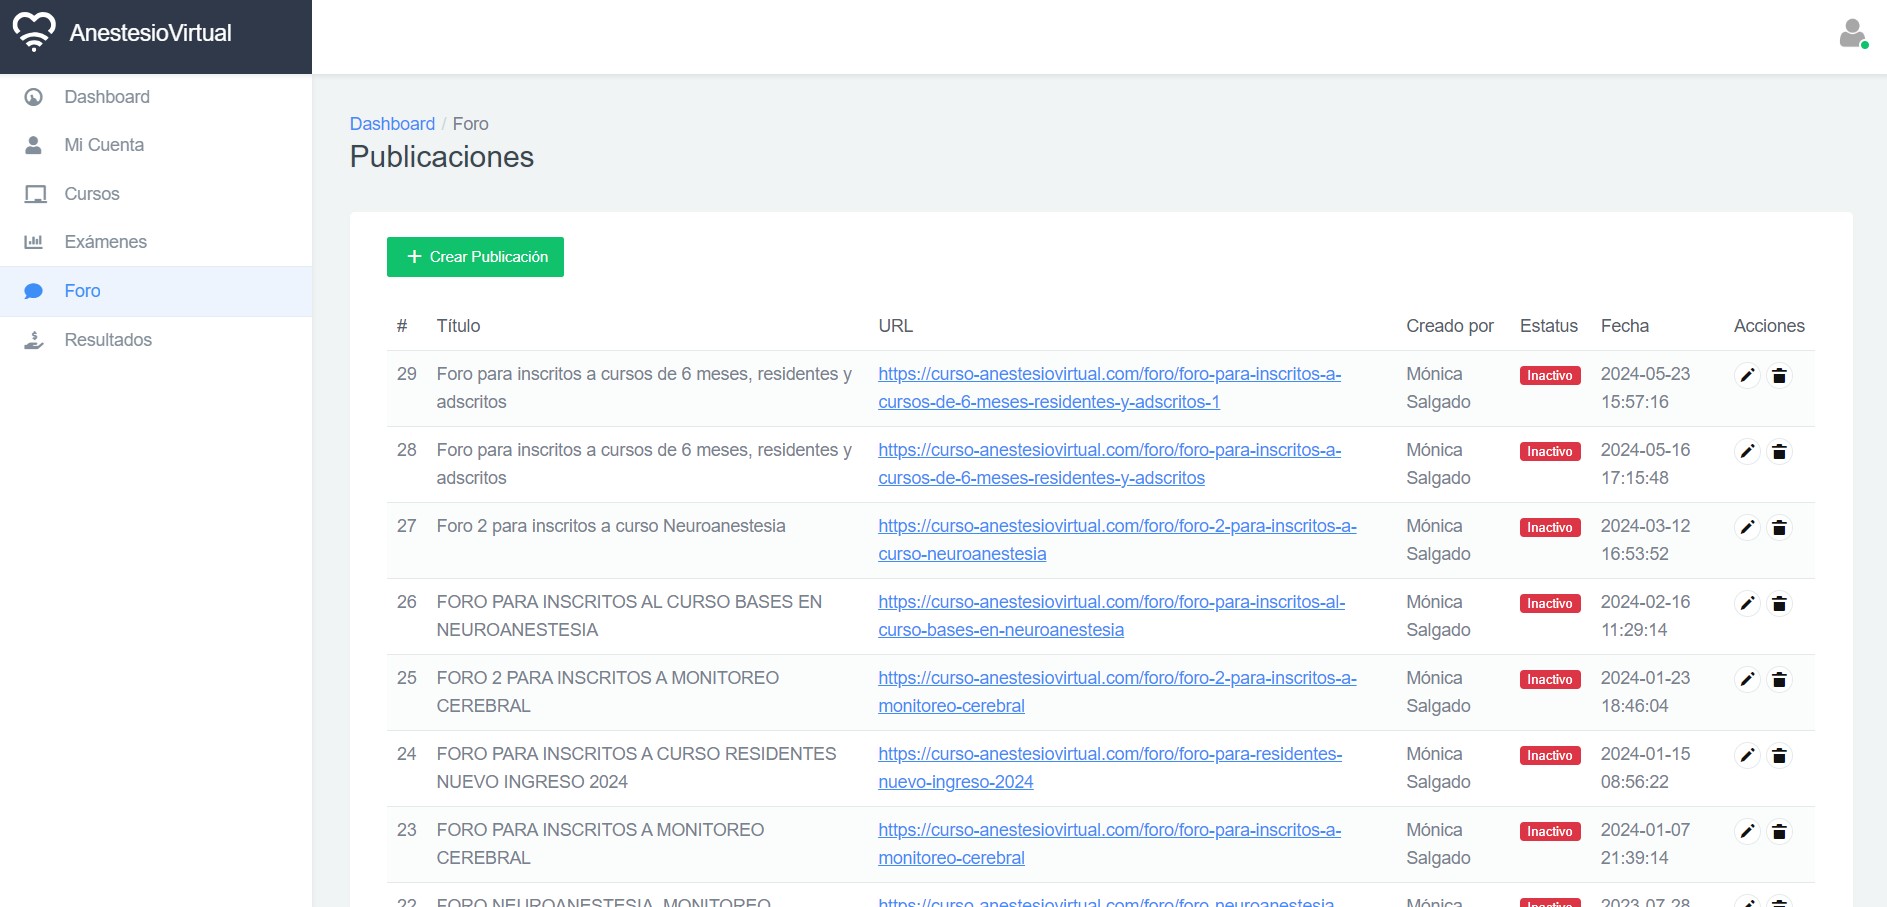1887x907 pixels.
Task: Click the AnestesioVirtual logo
Action: pos(122,33)
